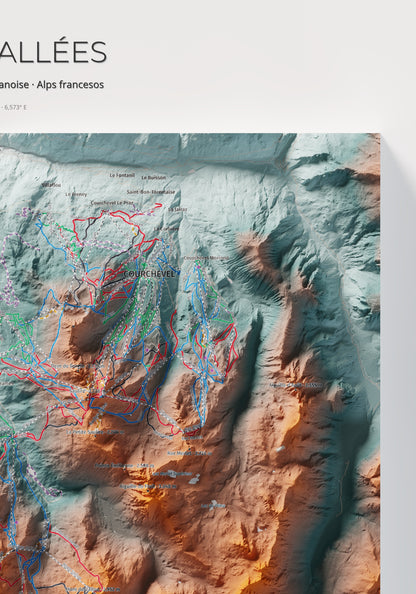The image size is (416, 594).
Task: Click the 'Saint-Bon-Tarentaise' label
Action: pyautogui.click(x=151, y=192)
